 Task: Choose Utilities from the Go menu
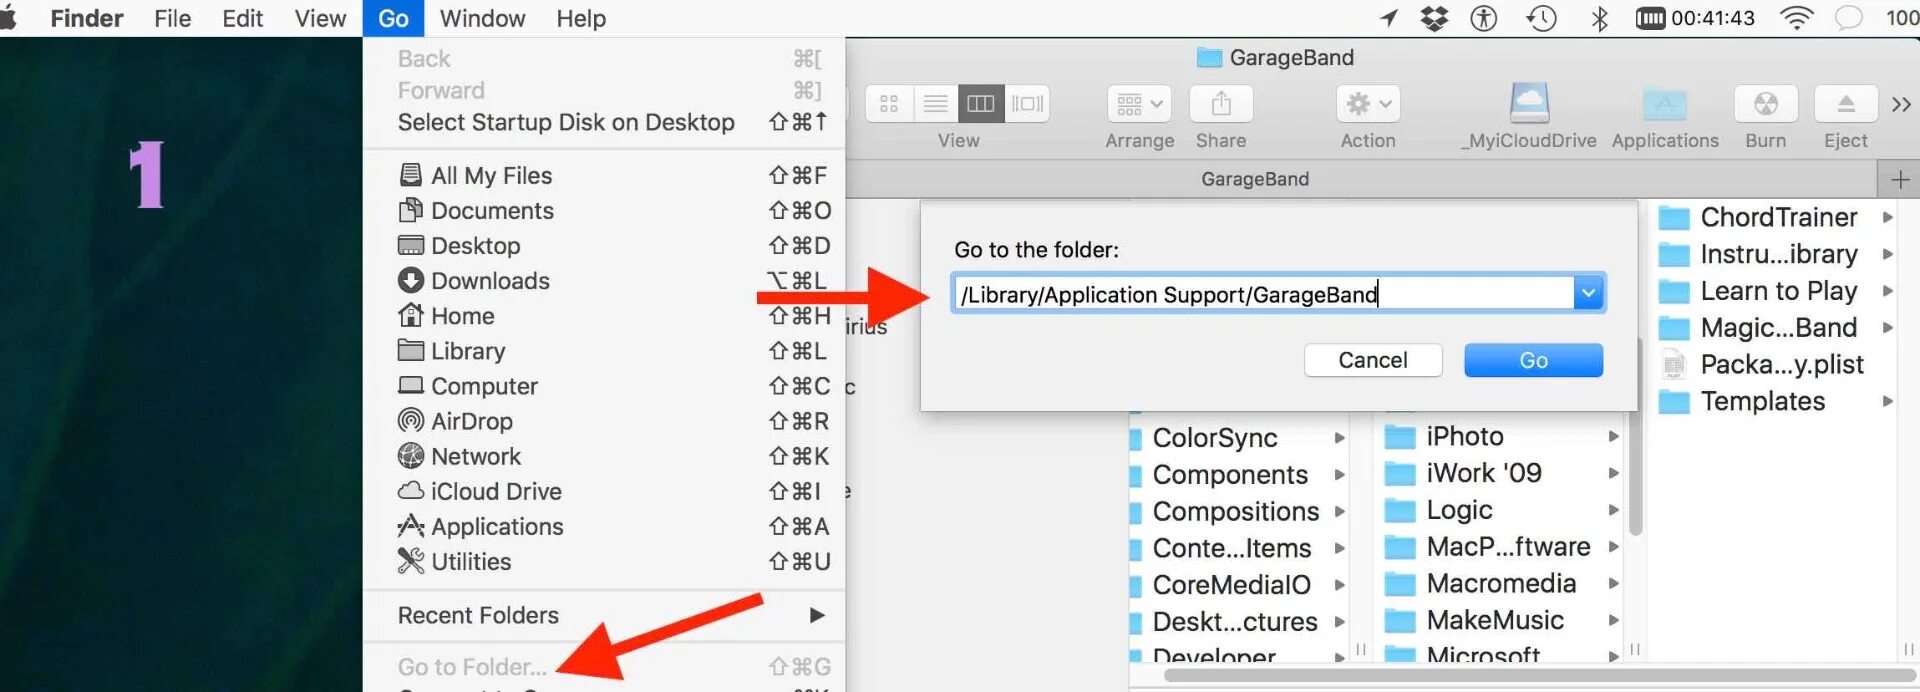click(471, 562)
